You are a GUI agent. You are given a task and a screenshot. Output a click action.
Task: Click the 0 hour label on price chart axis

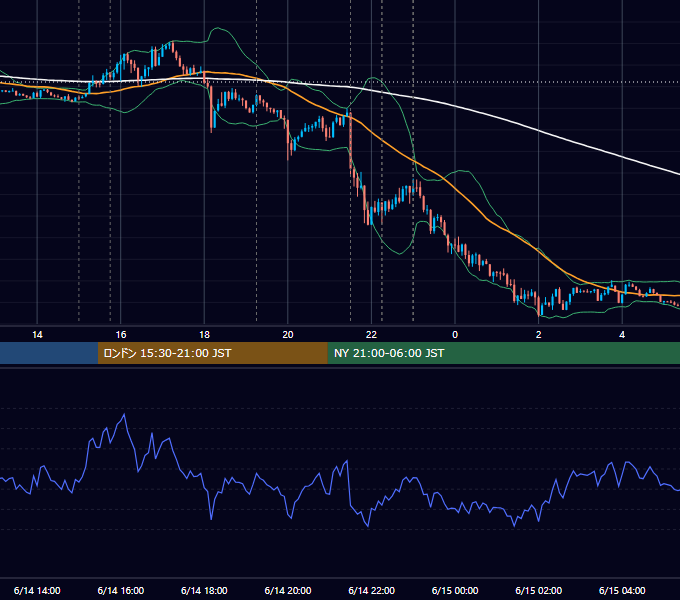click(x=455, y=335)
